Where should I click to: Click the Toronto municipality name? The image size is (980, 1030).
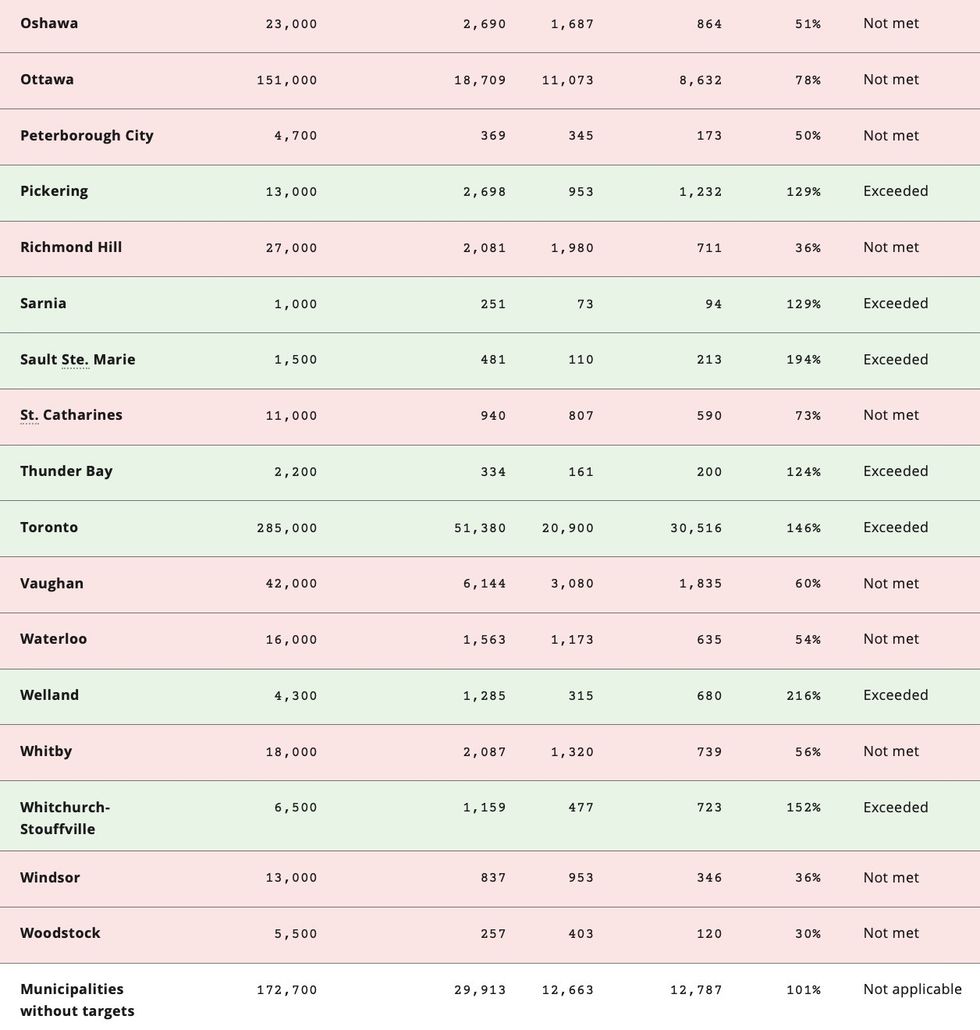click(x=49, y=527)
